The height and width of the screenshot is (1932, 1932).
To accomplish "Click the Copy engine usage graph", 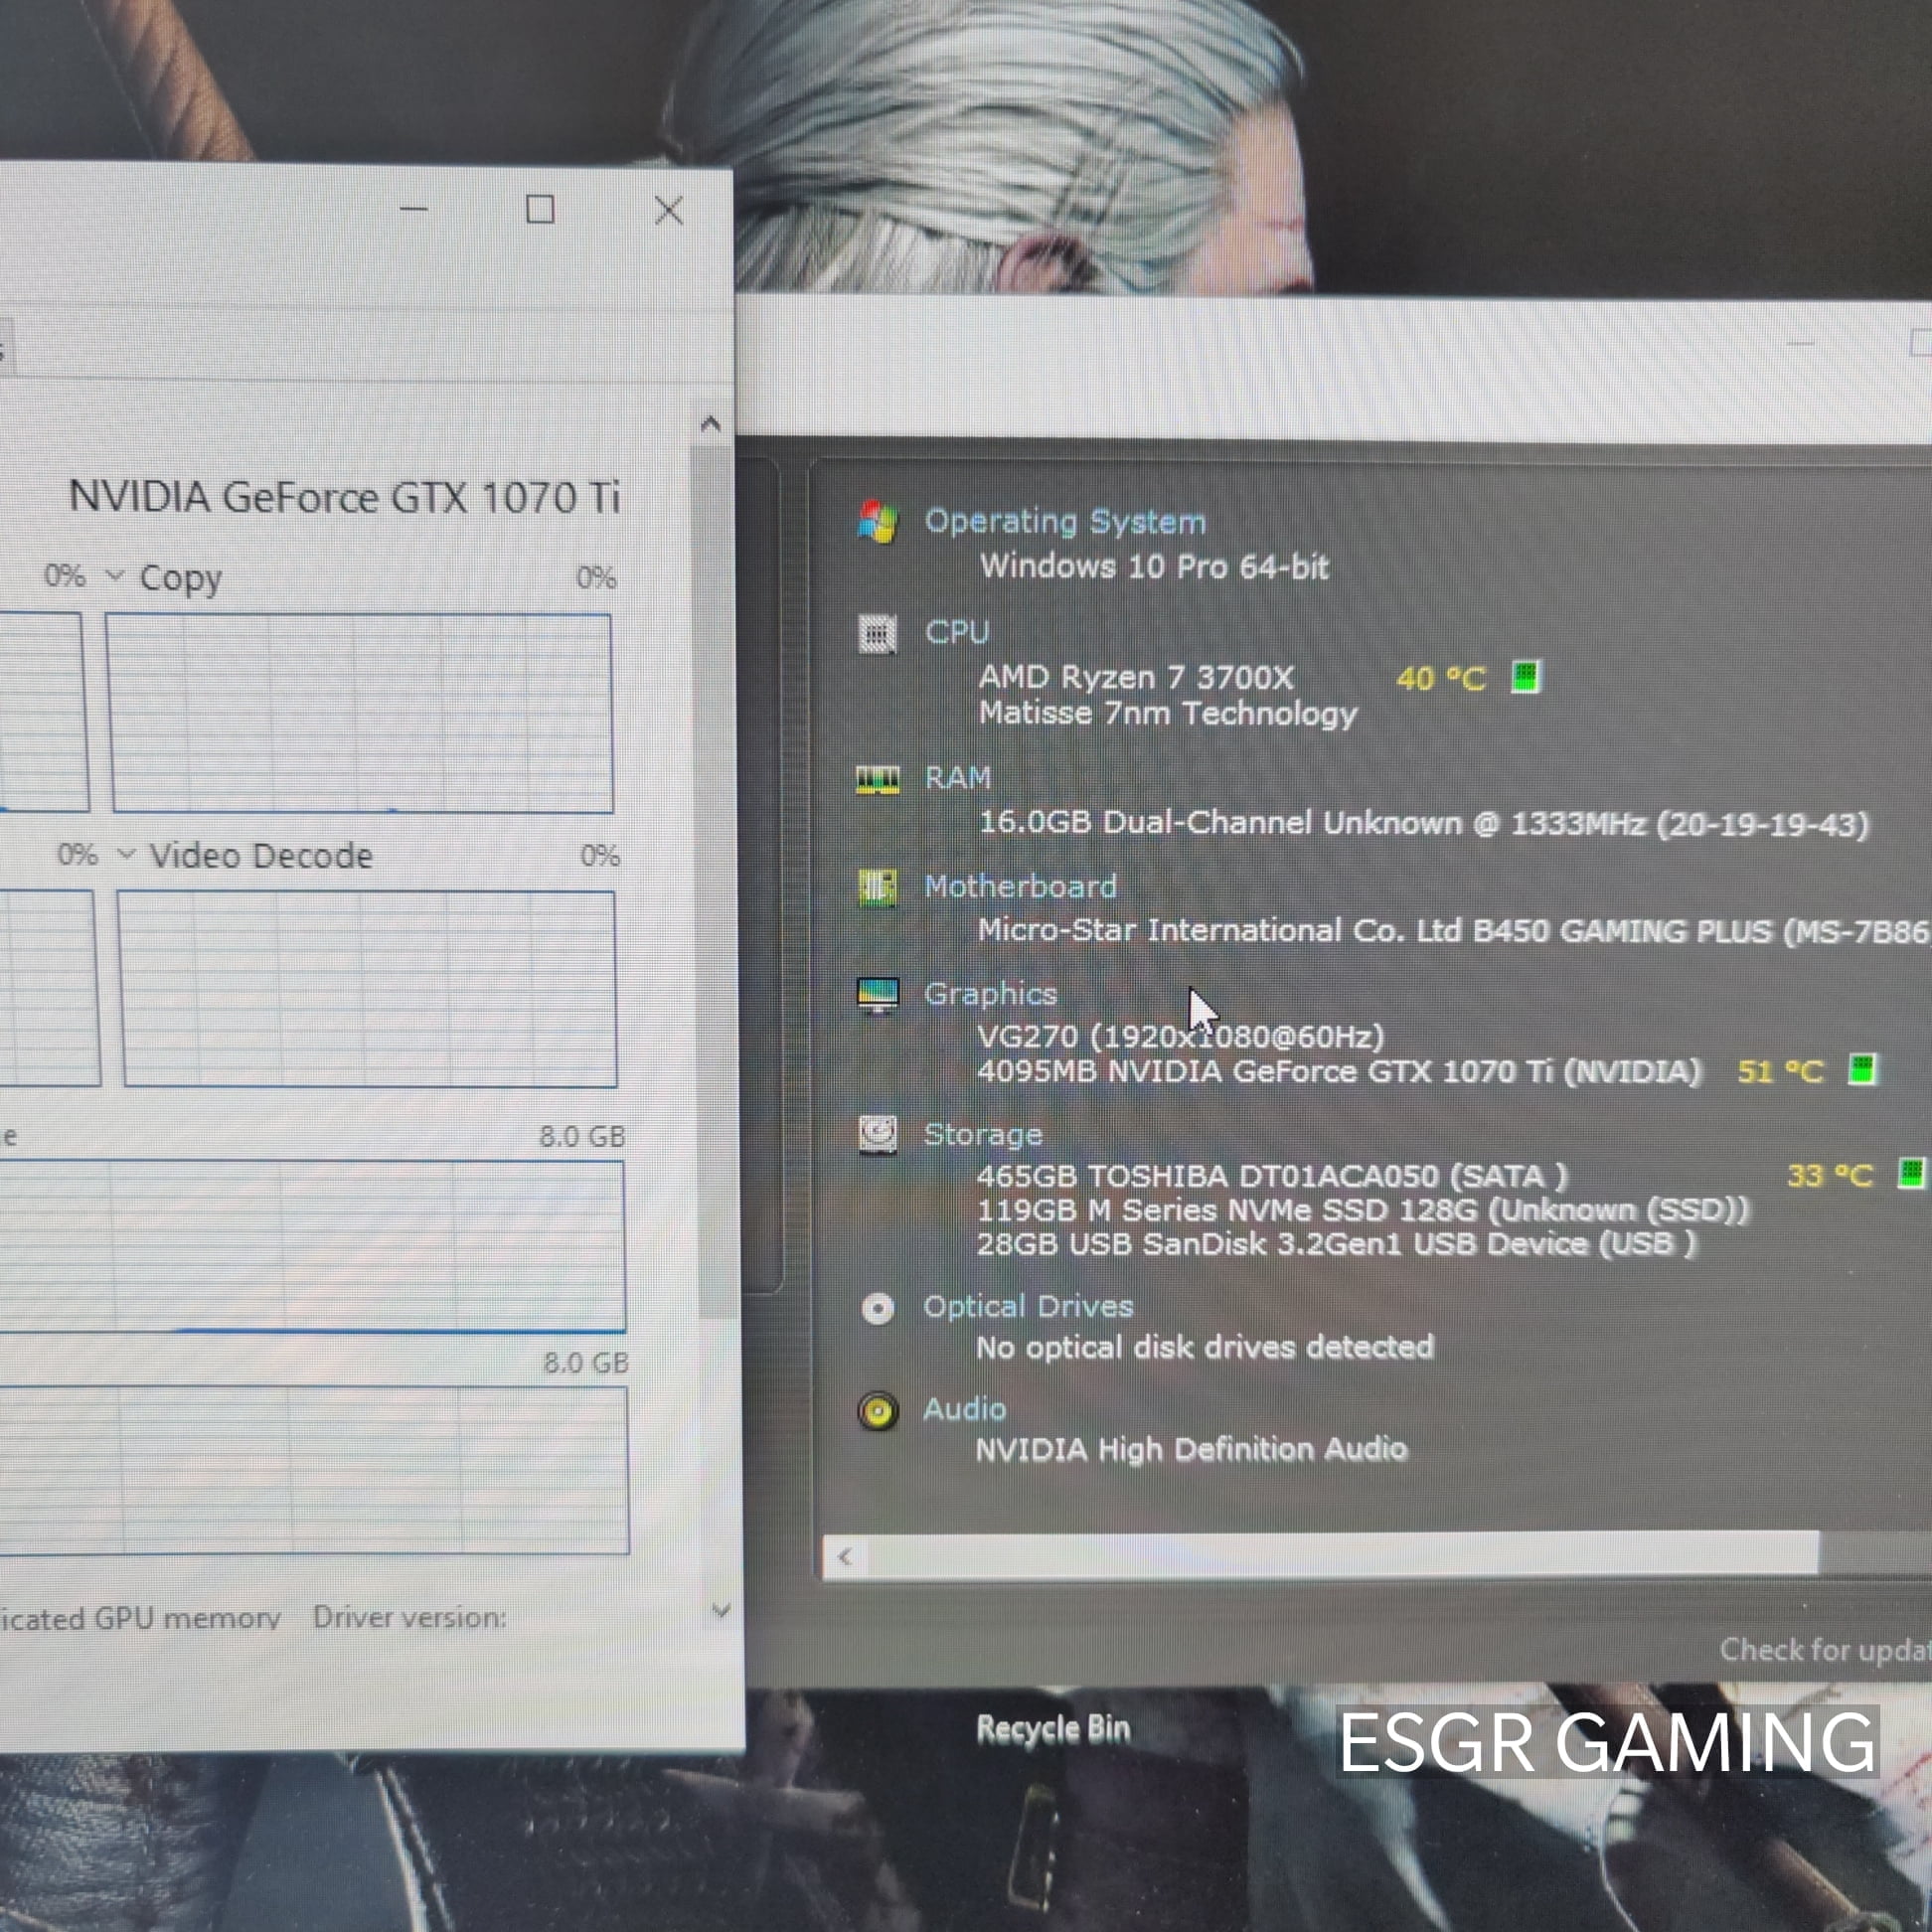I will click(x=360, y=713).
